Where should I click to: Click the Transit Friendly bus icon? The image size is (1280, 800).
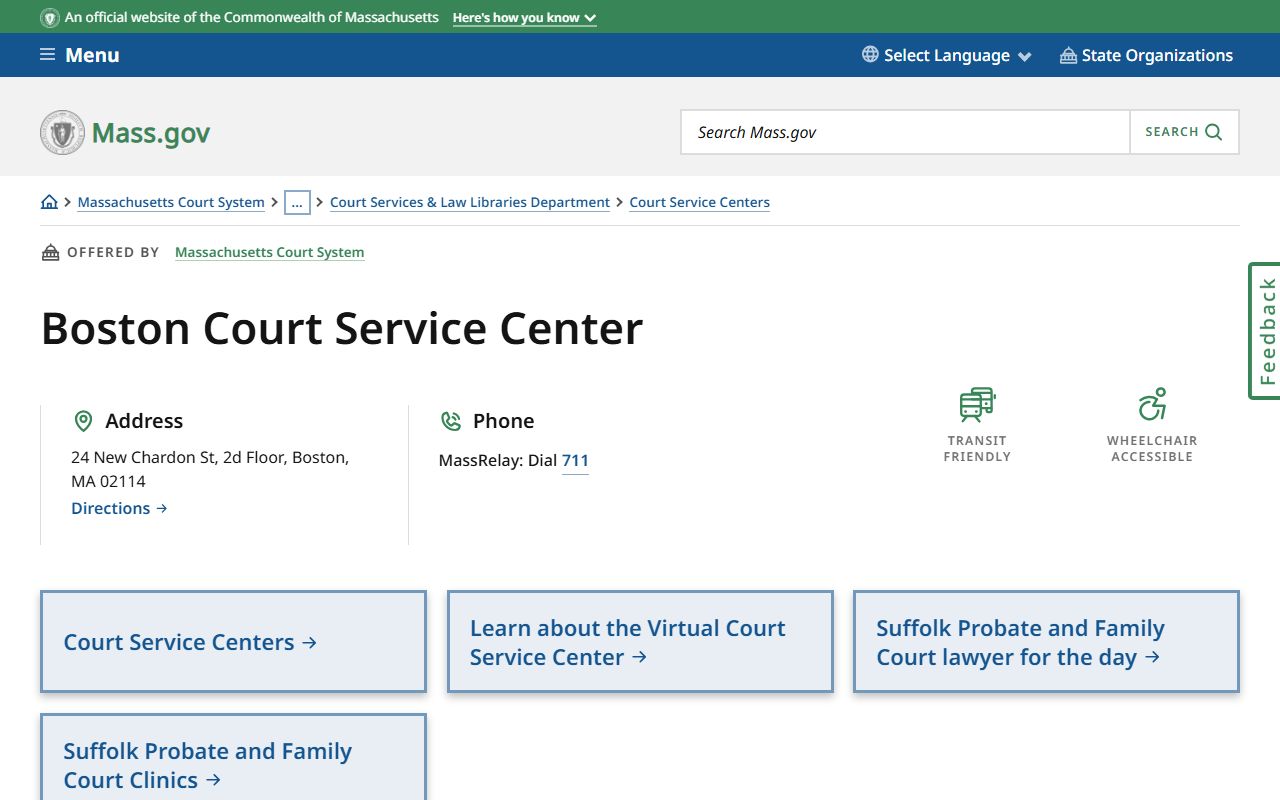click(977, 405)
